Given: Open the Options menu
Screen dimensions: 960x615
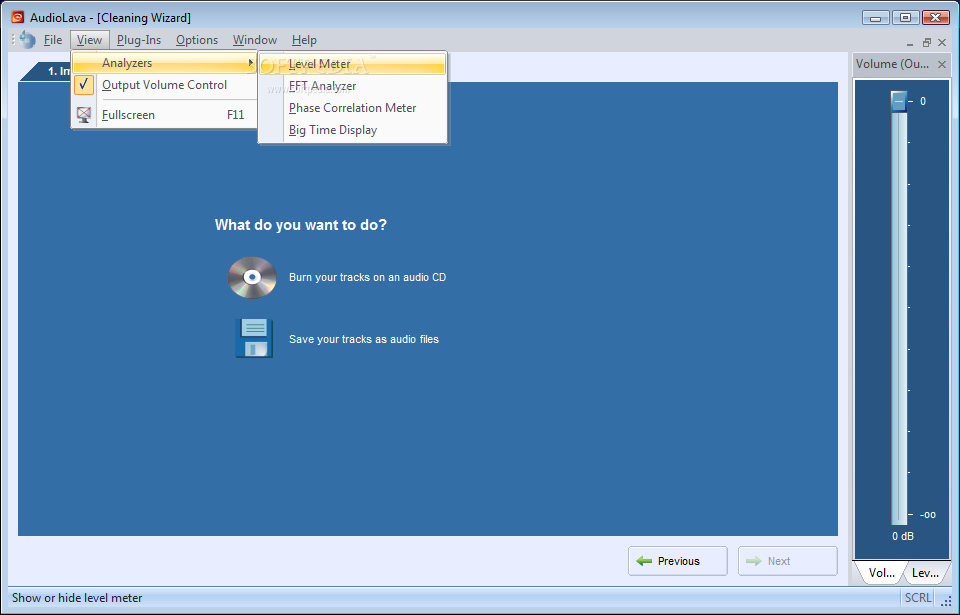Looking at the screenshot, I should [197, 40].
